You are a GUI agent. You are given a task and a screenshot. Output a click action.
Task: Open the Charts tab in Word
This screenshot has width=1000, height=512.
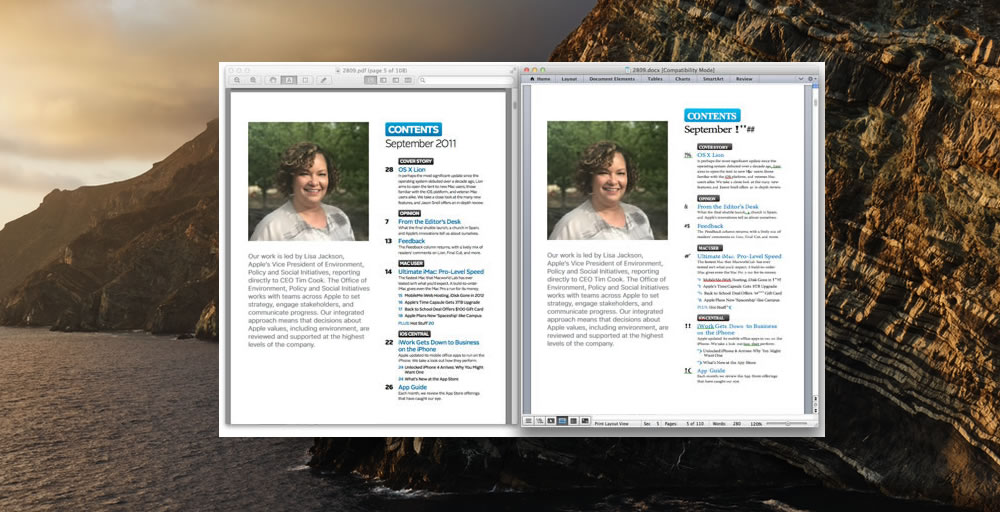682,79
